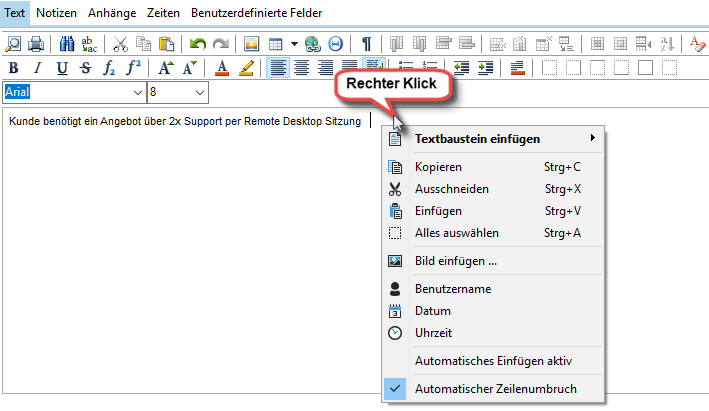Open the font size dropdown showing 8

point(200,92)
